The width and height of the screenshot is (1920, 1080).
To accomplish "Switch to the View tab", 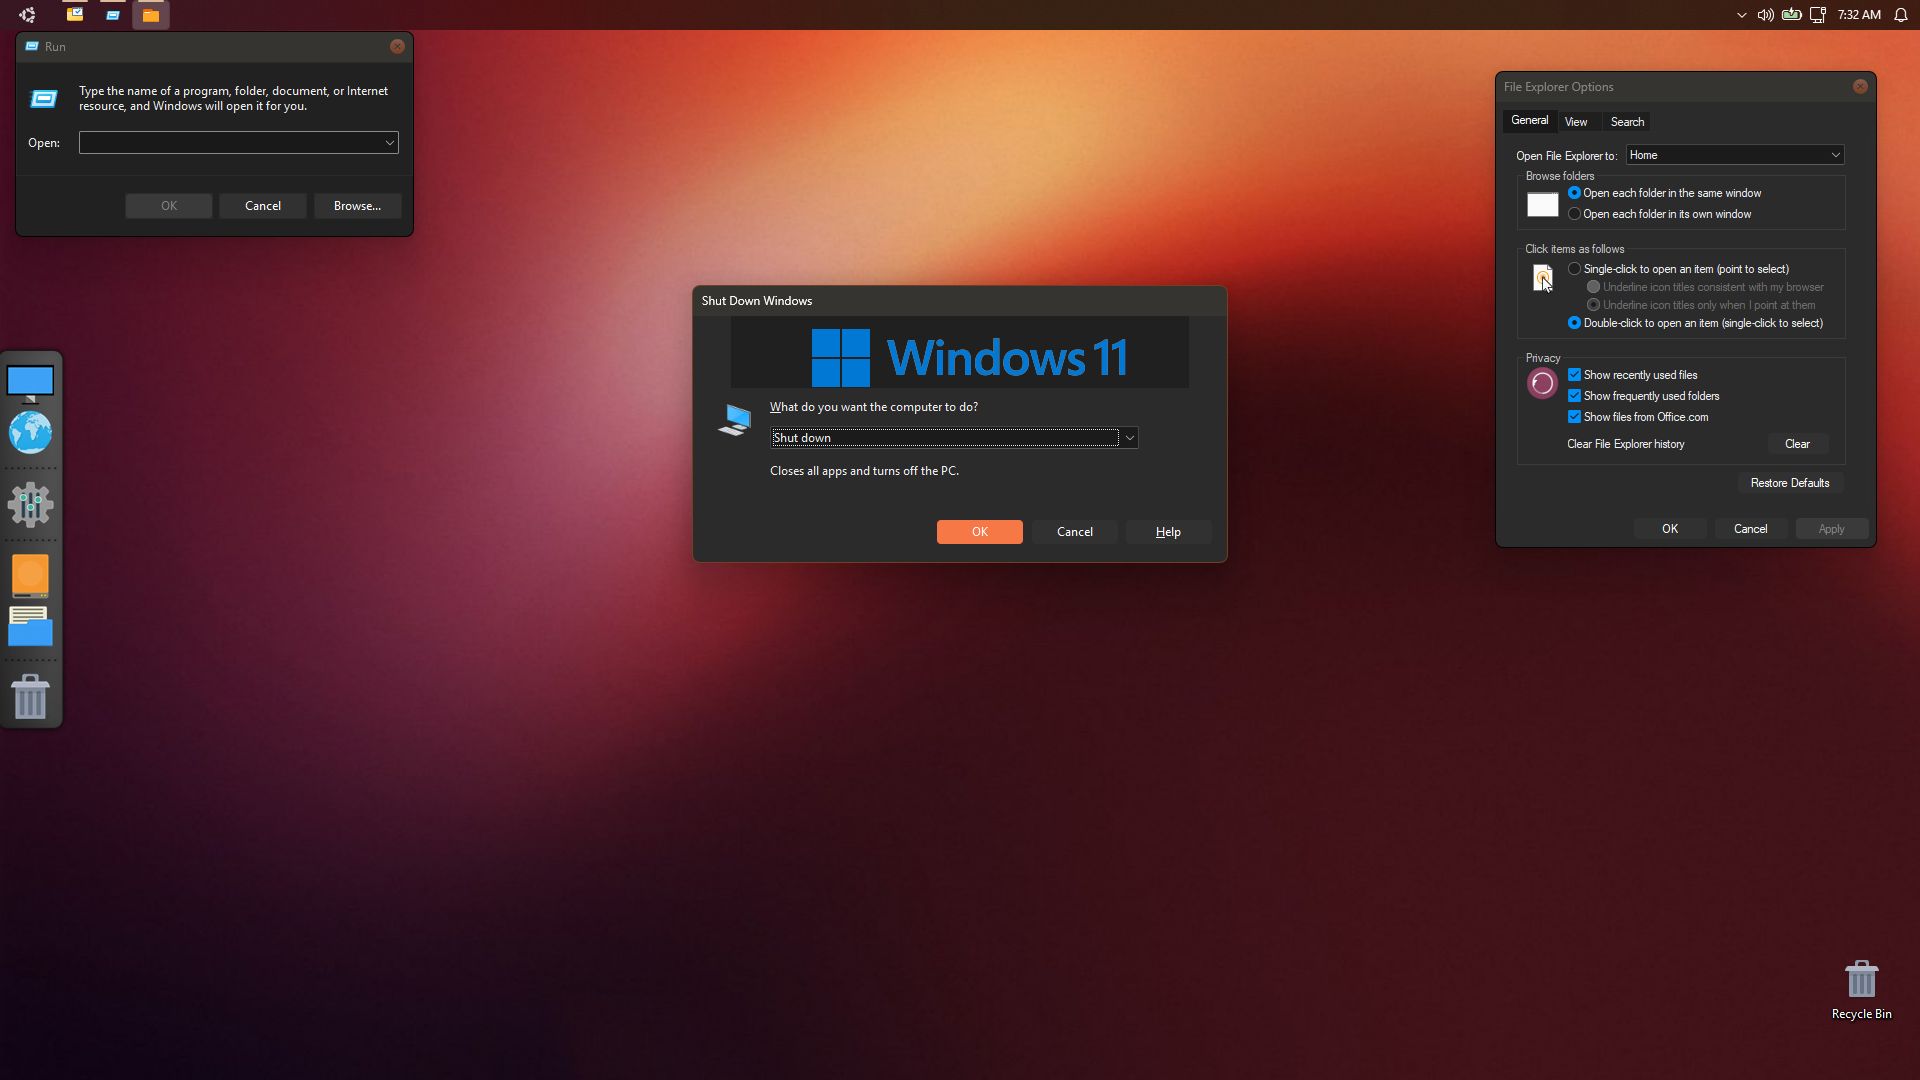I will pyautogui.click(x=1575, y=122).
